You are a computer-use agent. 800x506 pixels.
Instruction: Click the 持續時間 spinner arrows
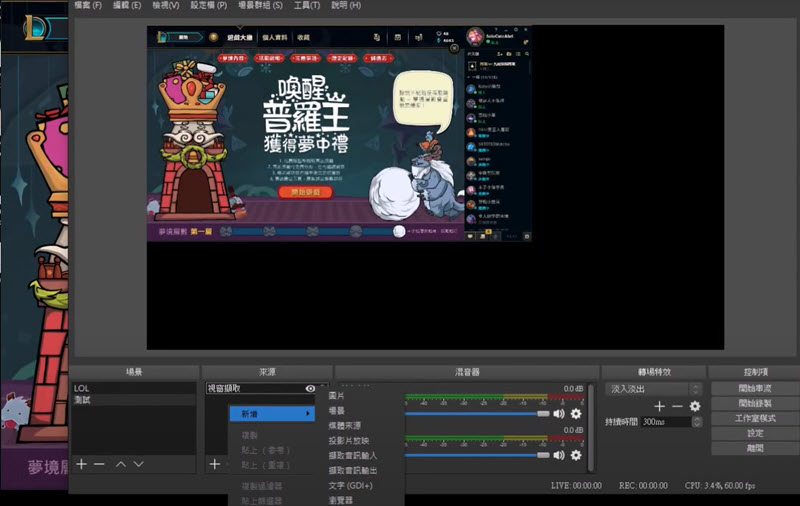coord(696,422)
